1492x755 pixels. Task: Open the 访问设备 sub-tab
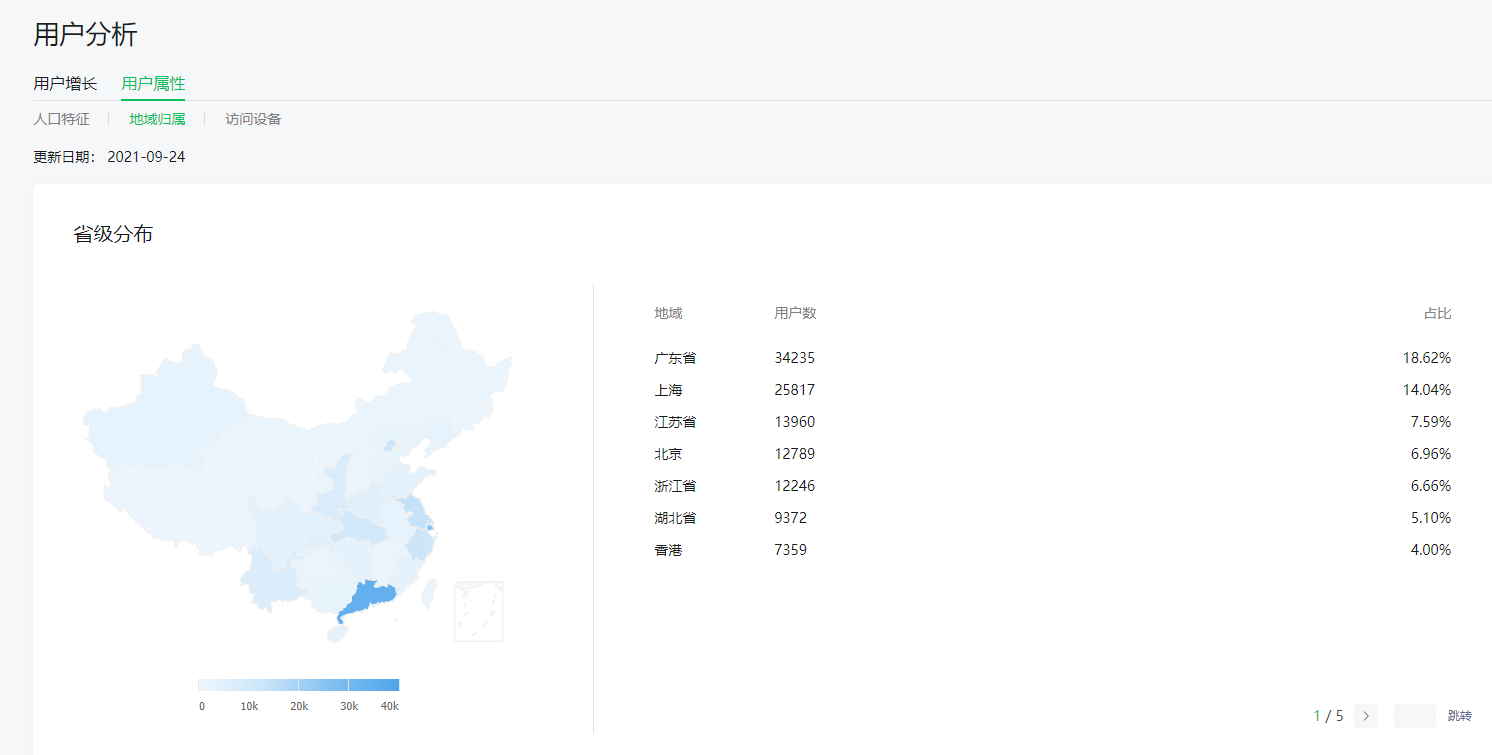[x=253, y=119]
